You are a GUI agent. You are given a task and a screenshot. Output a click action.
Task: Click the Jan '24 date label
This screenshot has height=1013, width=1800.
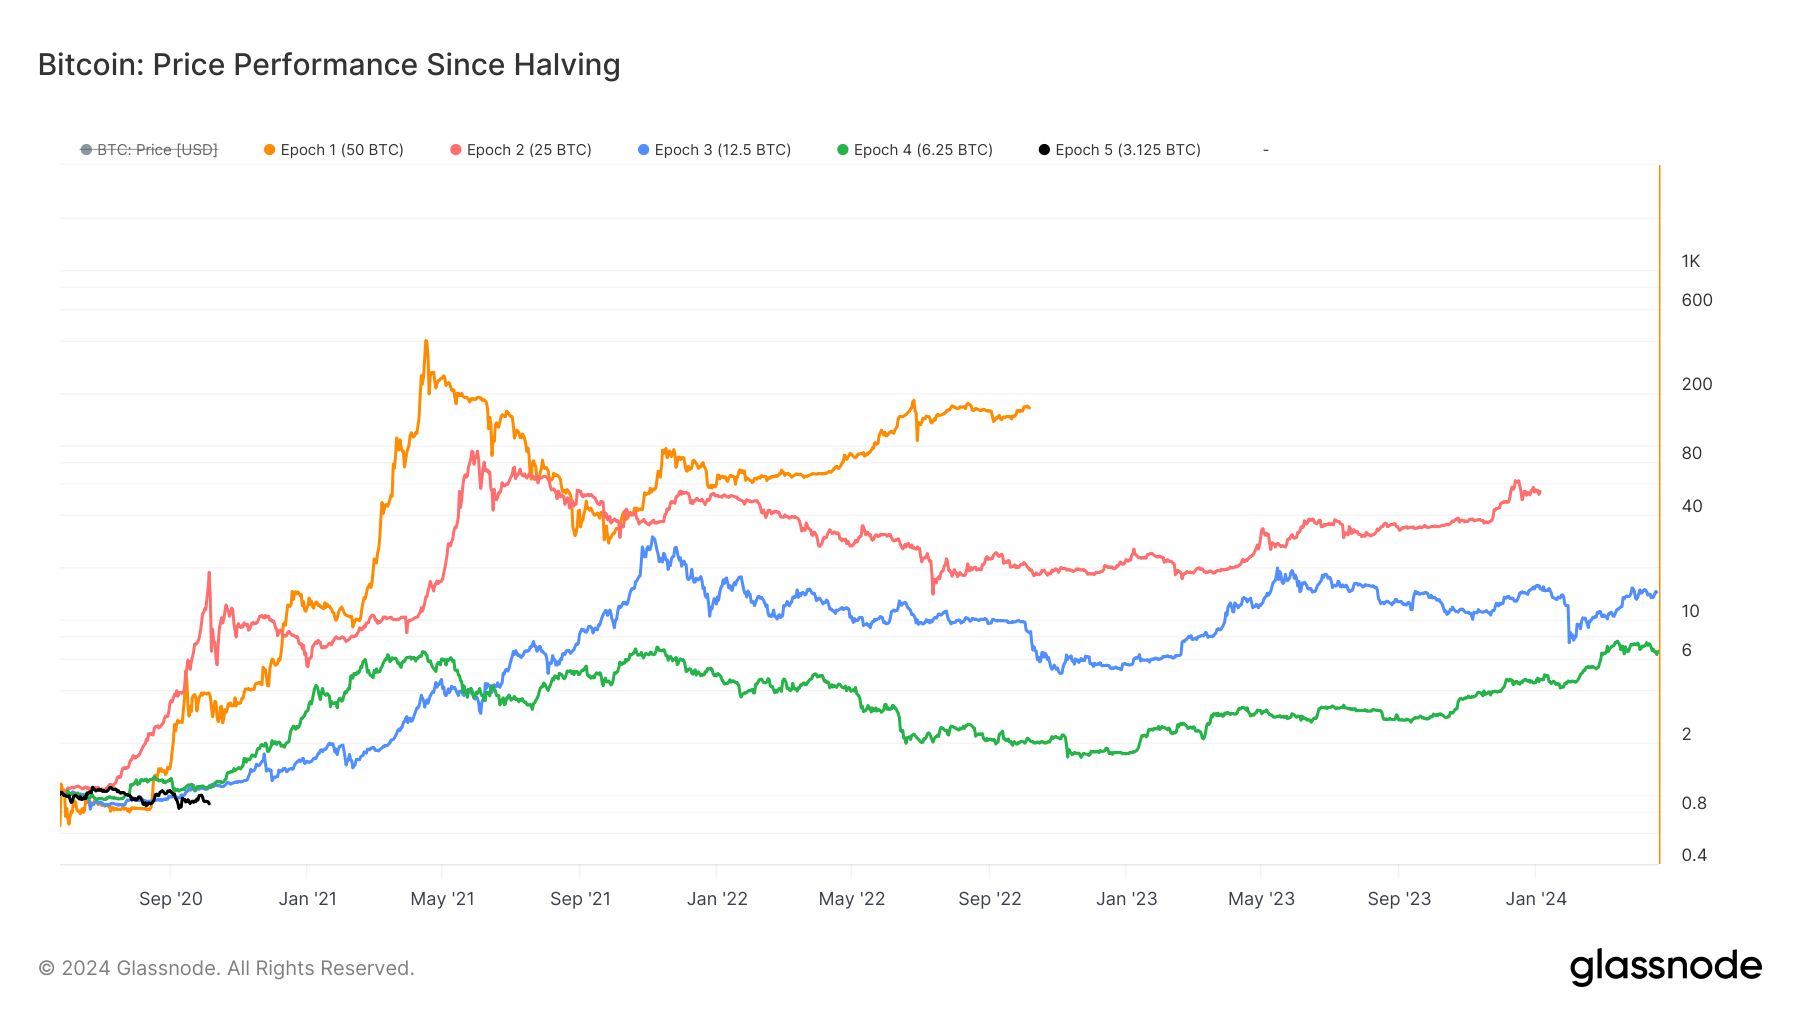[x=1536, y=899]
